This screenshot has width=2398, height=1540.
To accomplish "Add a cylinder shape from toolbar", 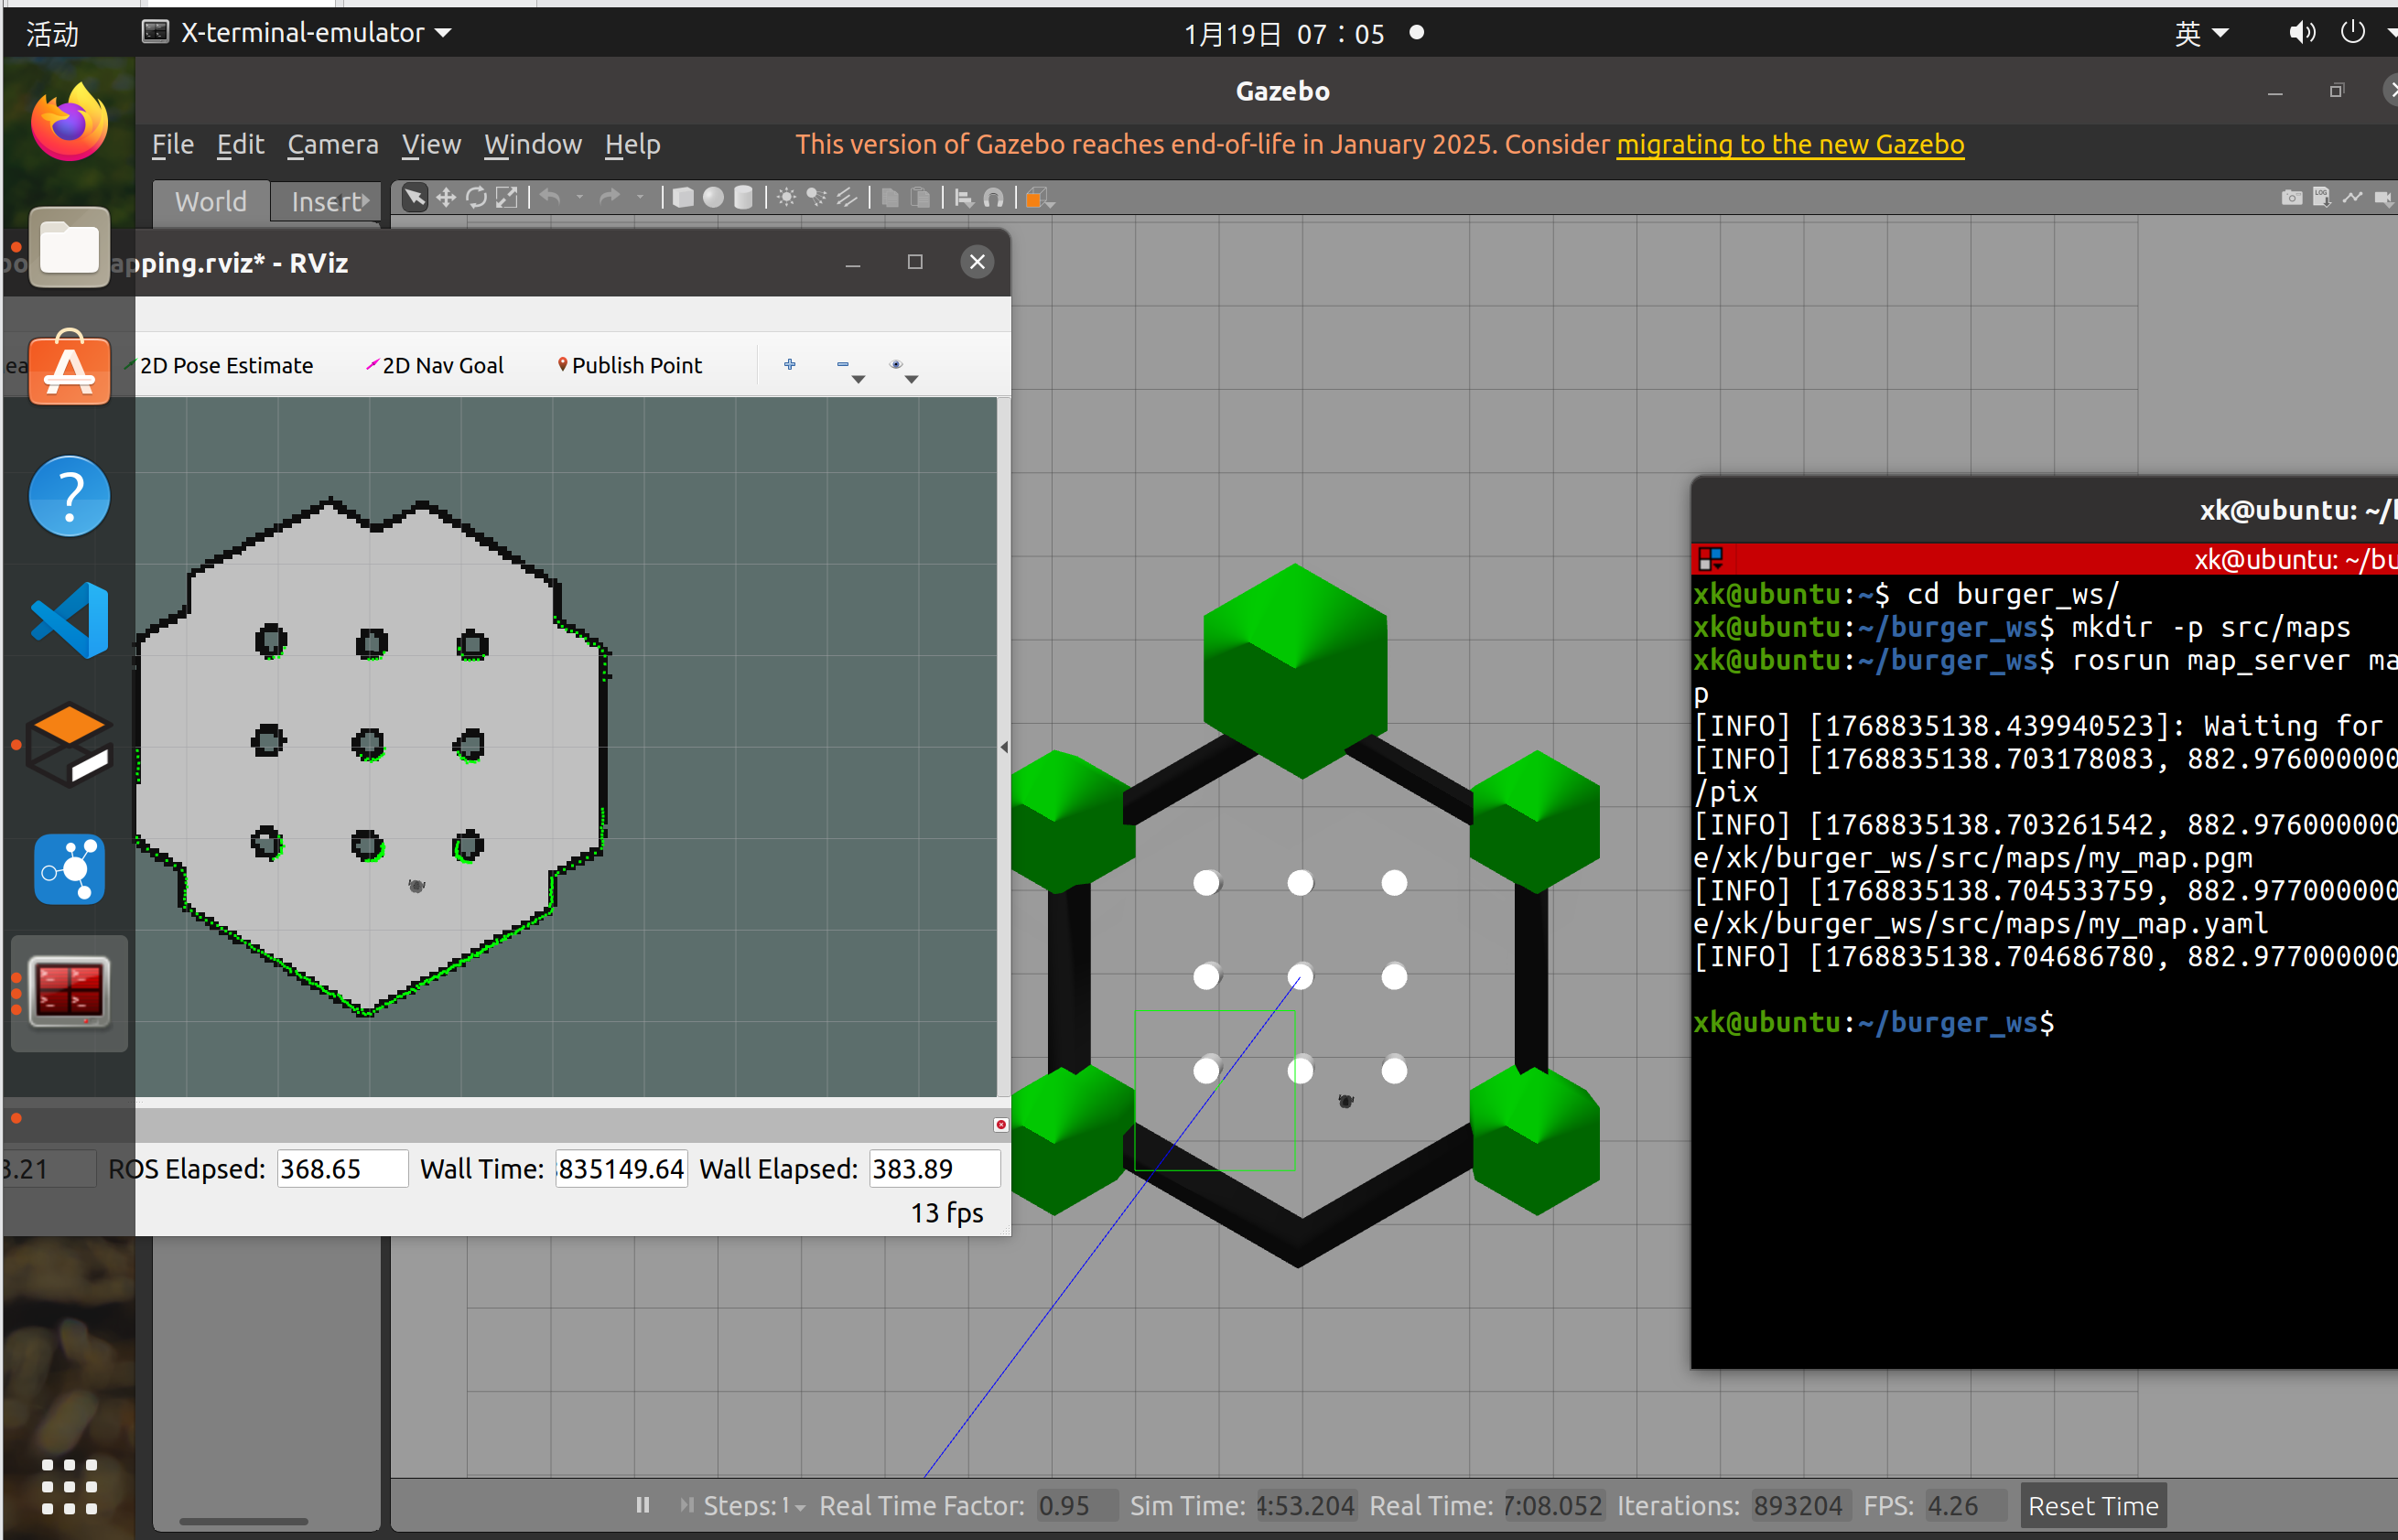I will pos(743,197).
